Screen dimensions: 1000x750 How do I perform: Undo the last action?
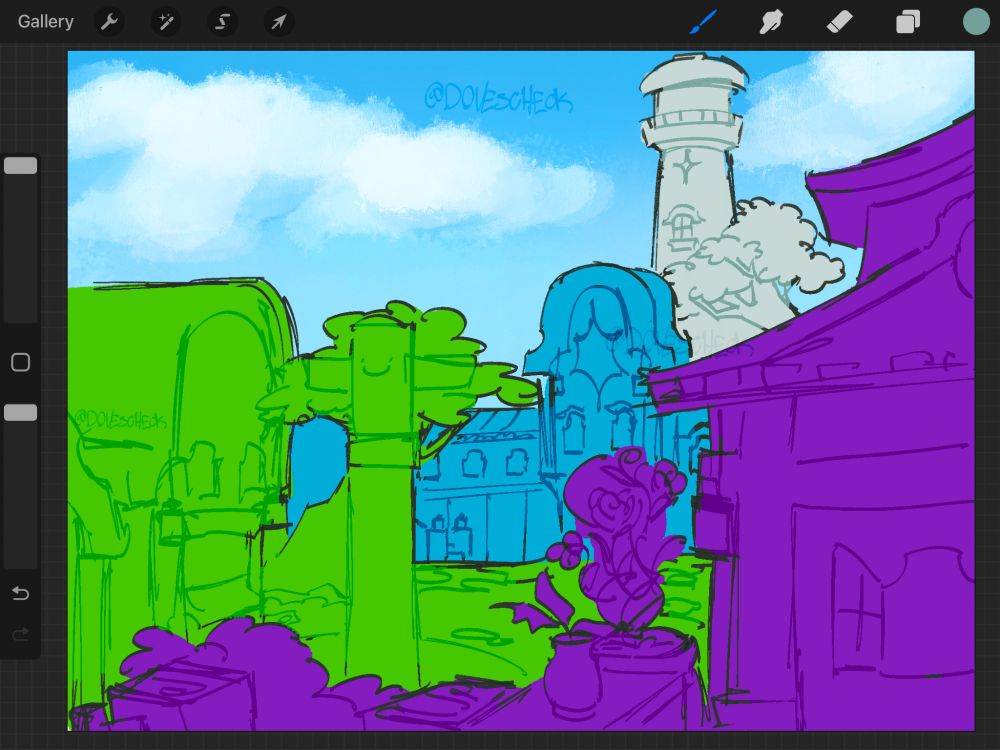click(20, 594)
